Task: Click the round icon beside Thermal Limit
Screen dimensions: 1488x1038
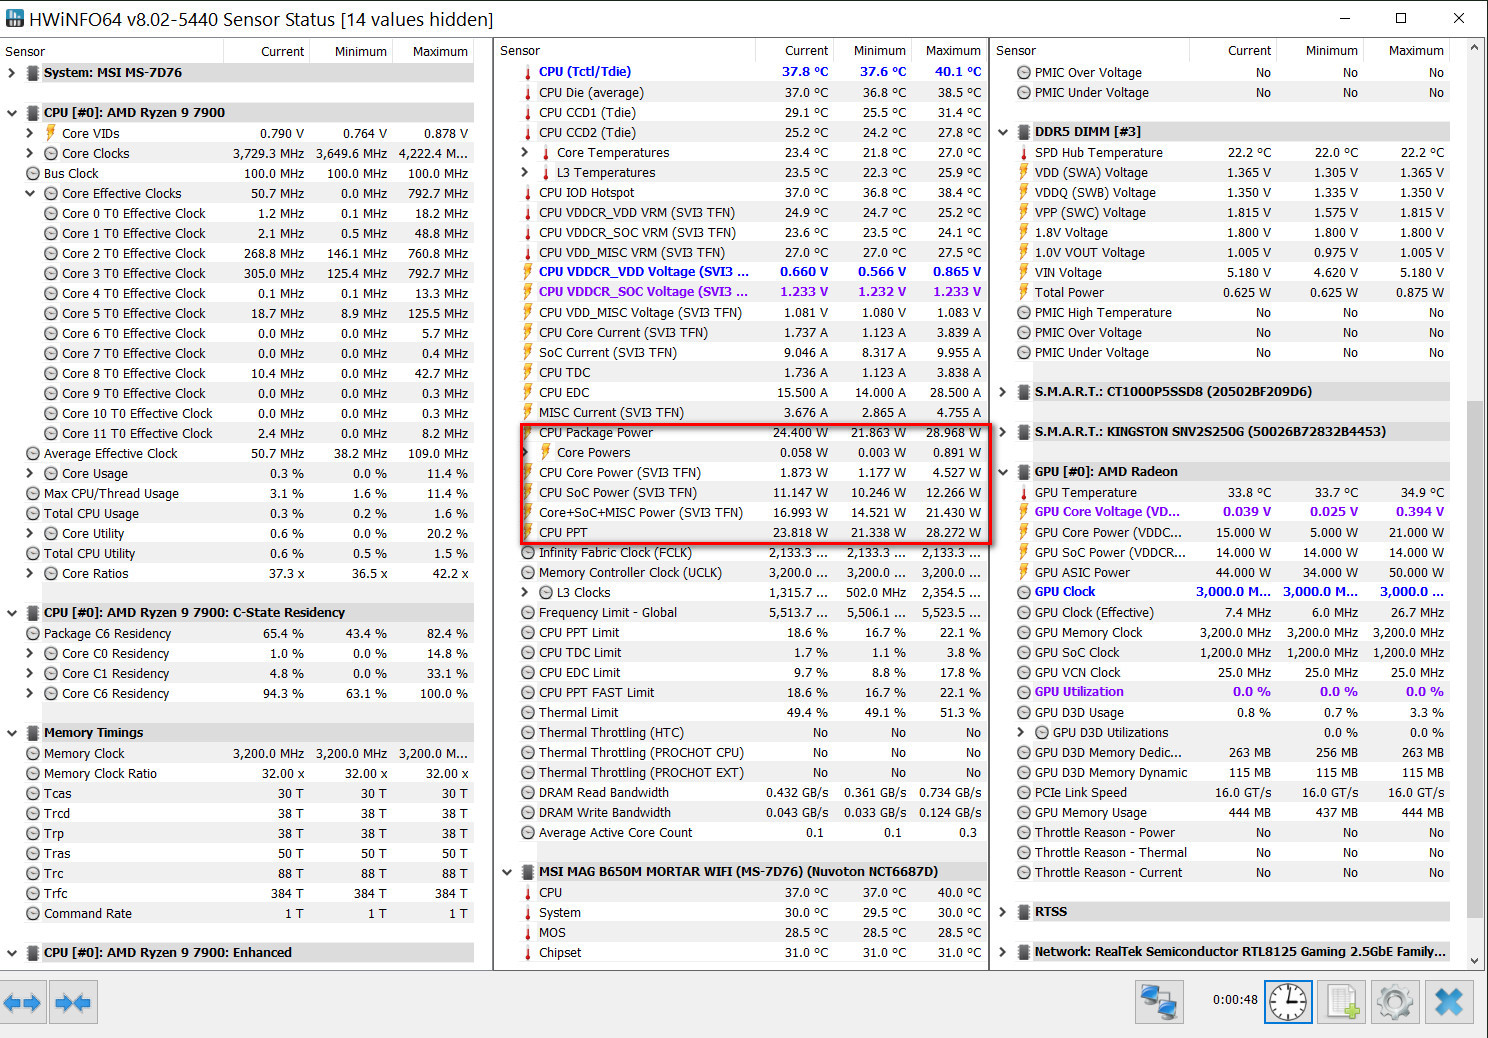Action: tap(528, 713)
